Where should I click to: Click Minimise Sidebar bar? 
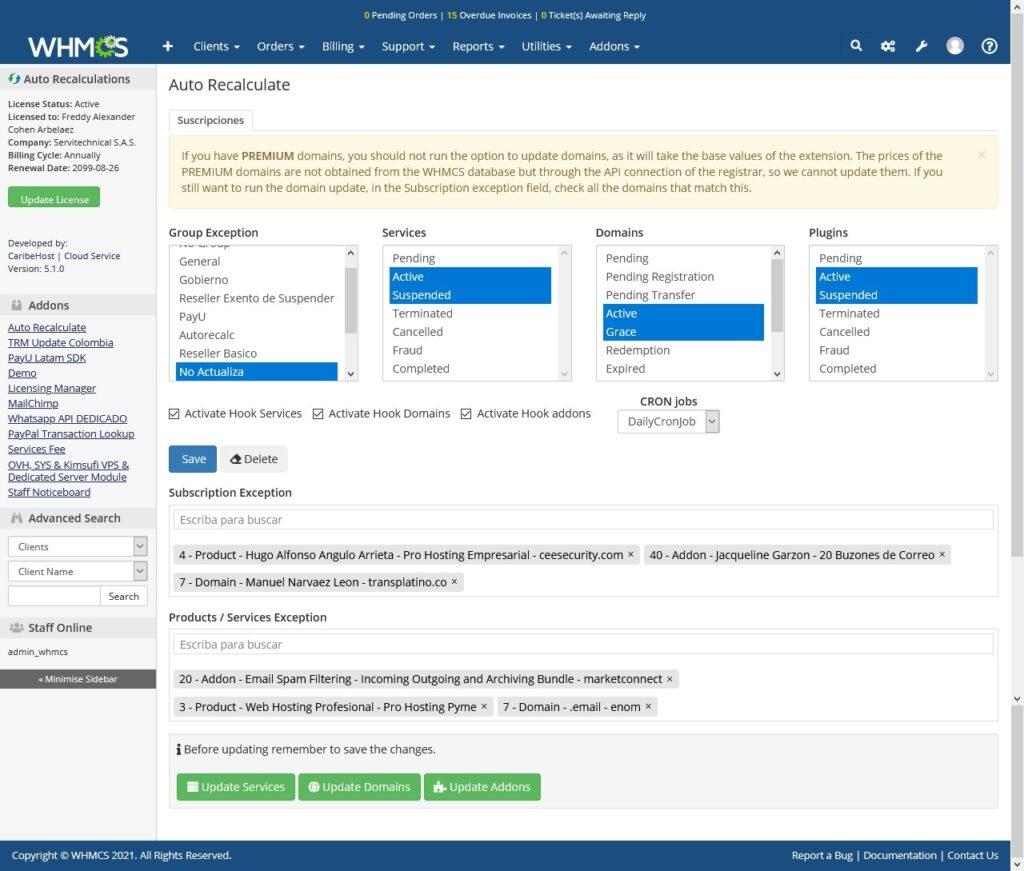coord(78,679)
